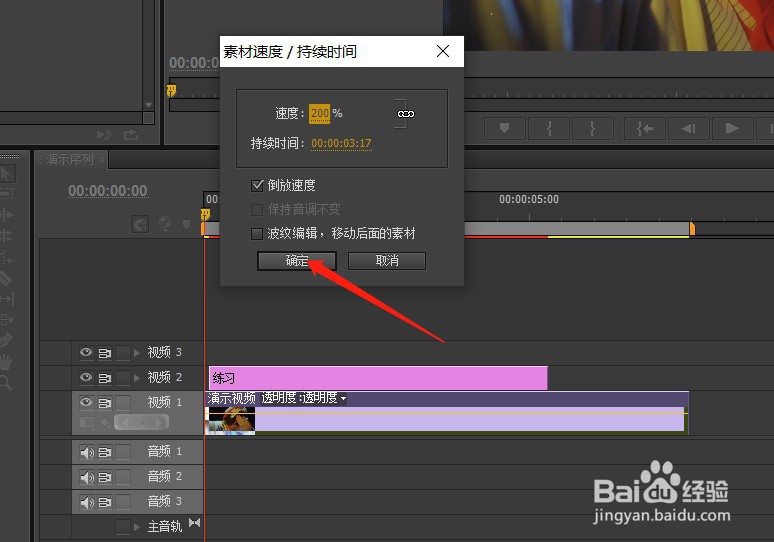Select the Pen tool
This screenshot has height=542, width=774.
click(5, 341)
